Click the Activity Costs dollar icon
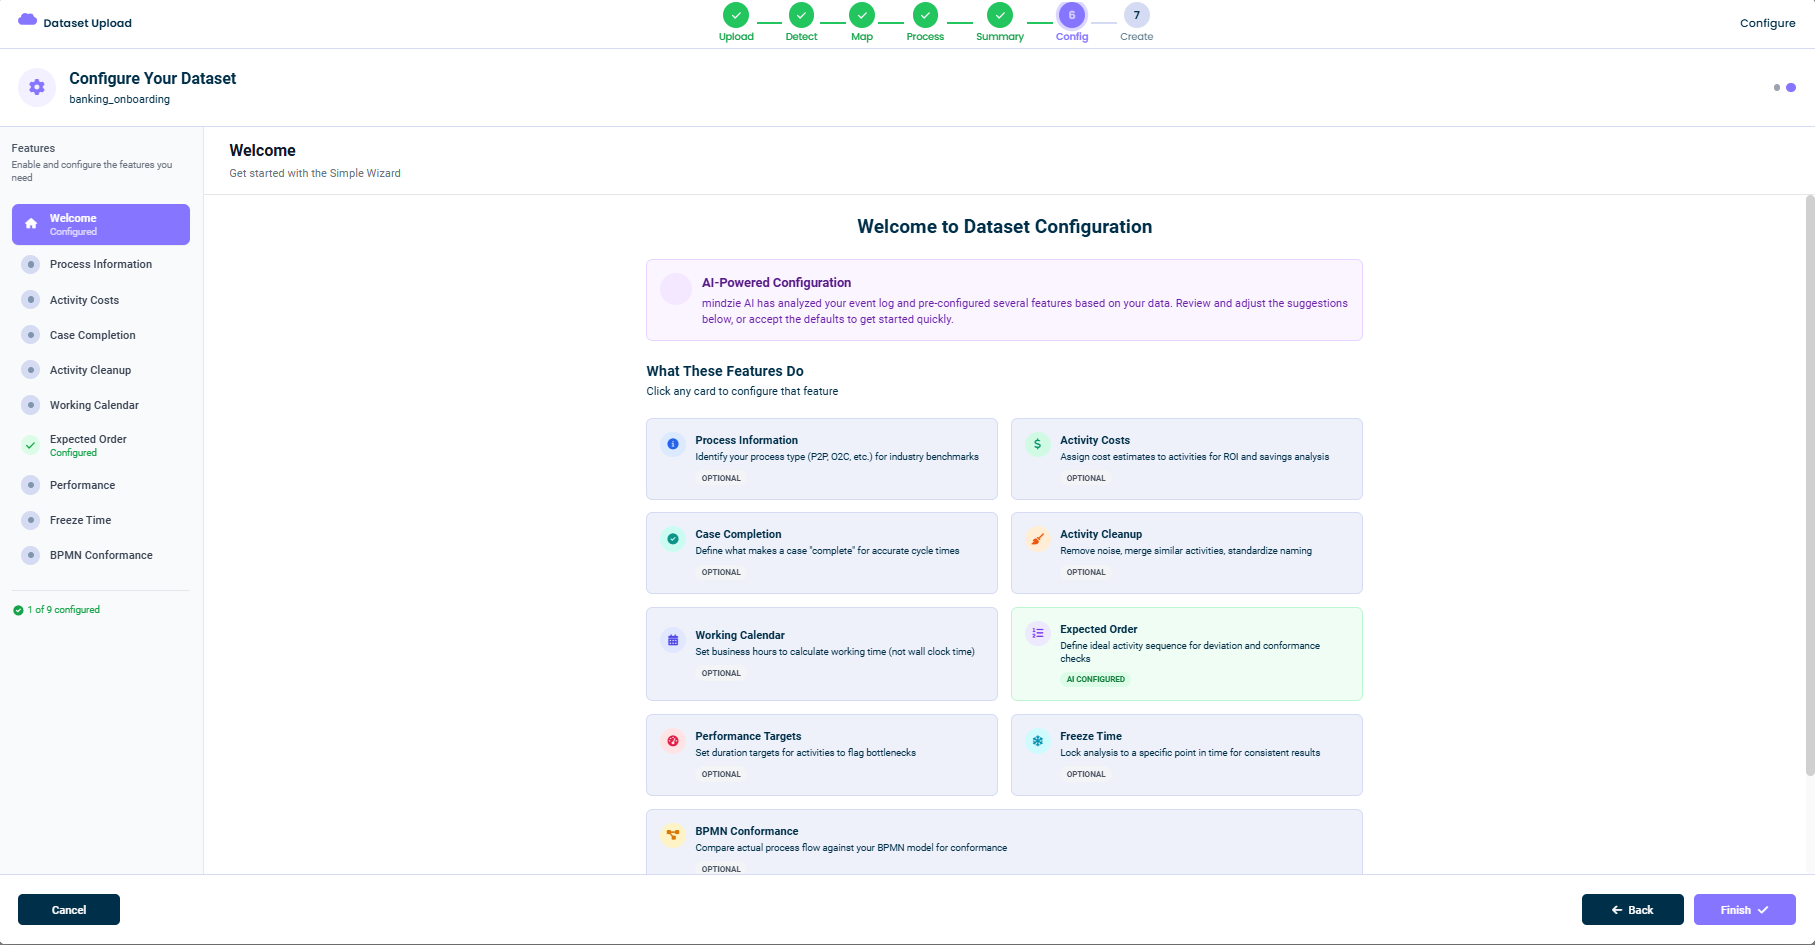This screenshot has height=945, width=1815. [1038, 443]
